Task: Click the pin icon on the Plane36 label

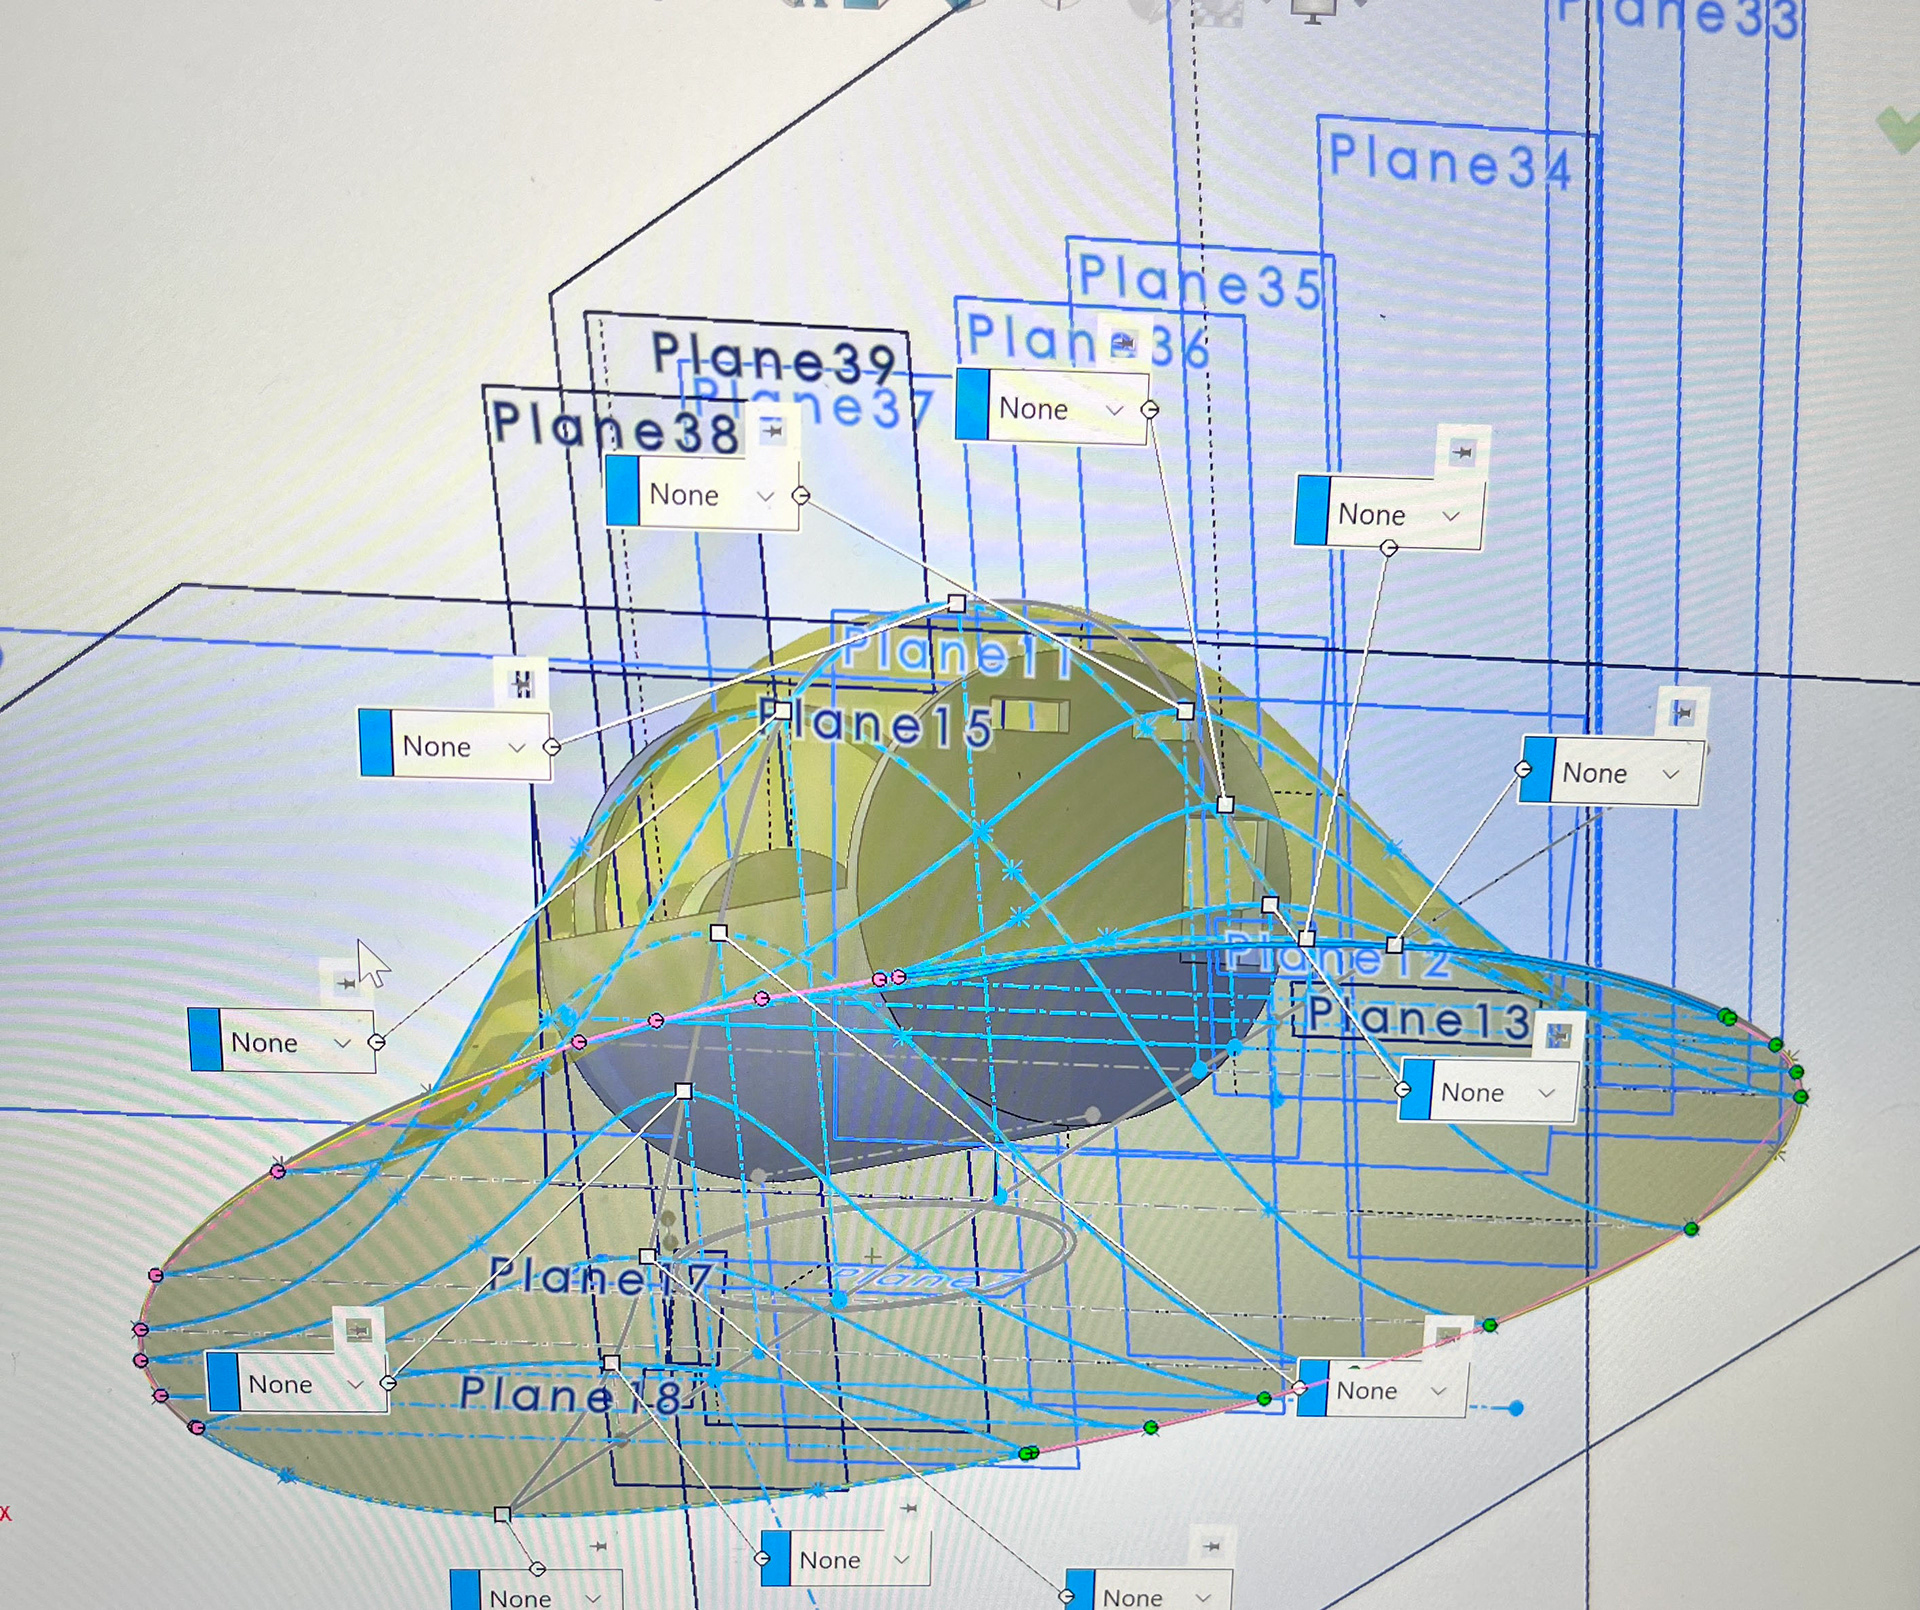Action: pos(1122,344)
